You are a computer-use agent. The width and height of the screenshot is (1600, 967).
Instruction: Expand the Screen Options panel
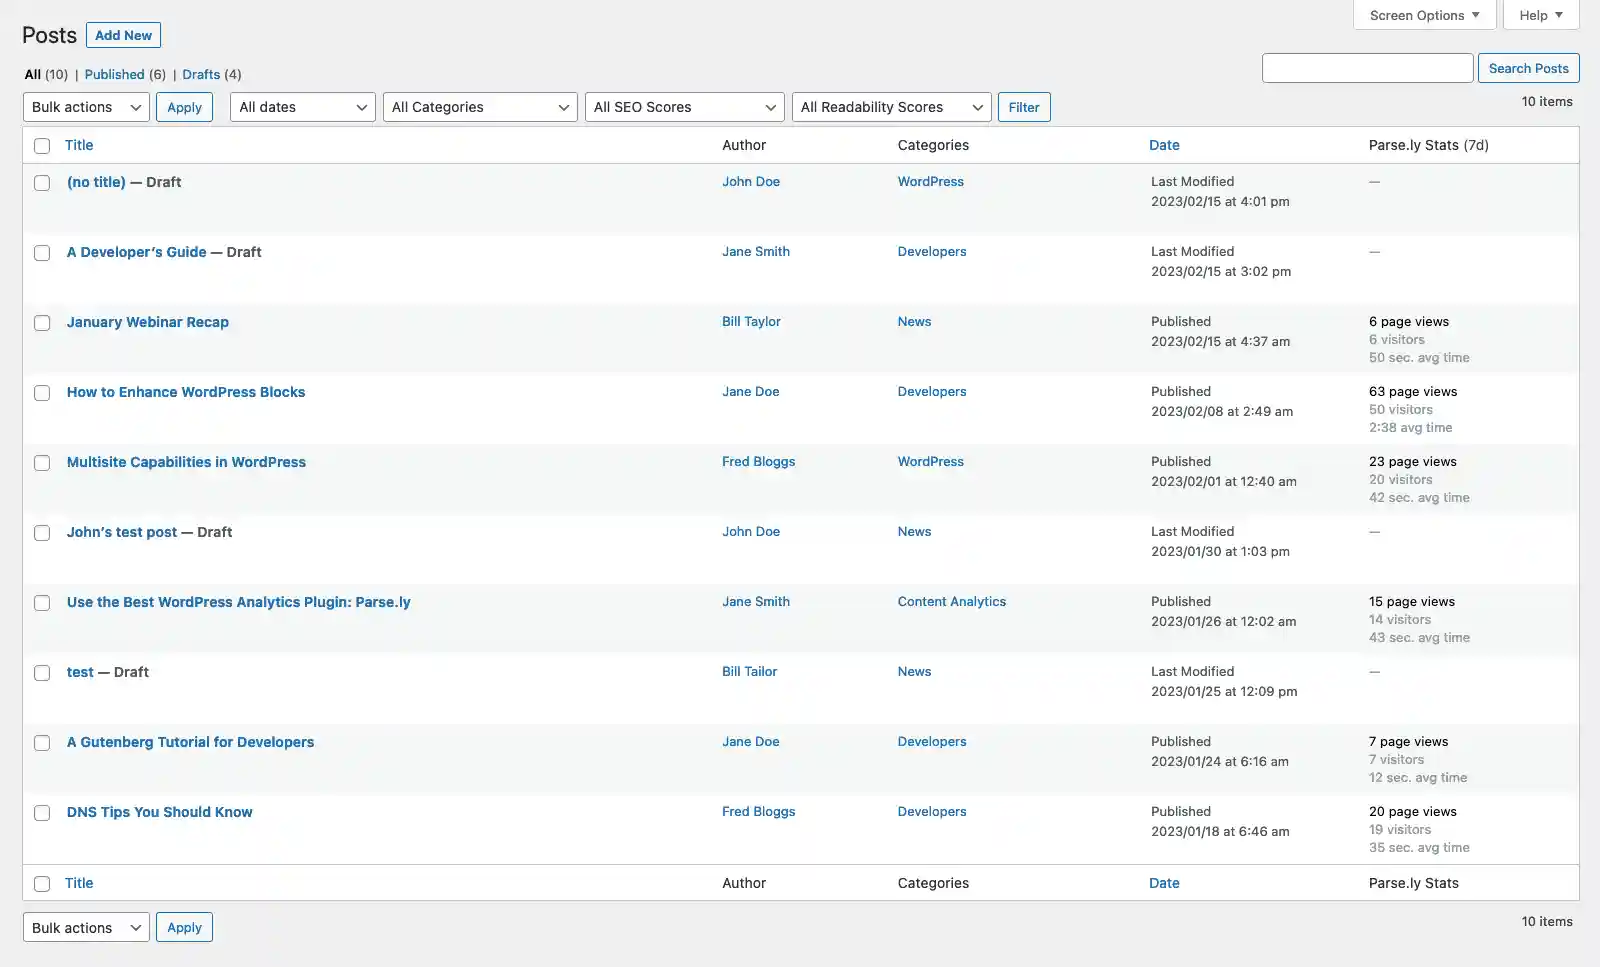1422,15
